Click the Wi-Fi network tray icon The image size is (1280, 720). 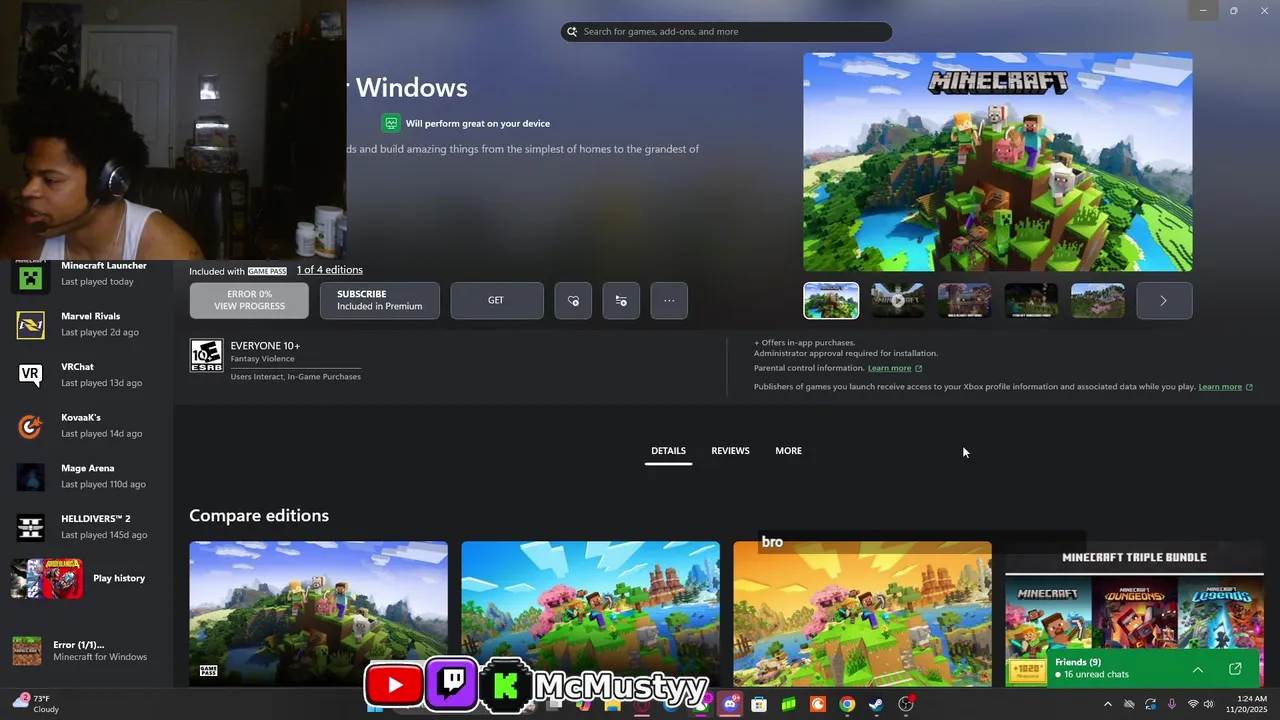[1193, 704]
